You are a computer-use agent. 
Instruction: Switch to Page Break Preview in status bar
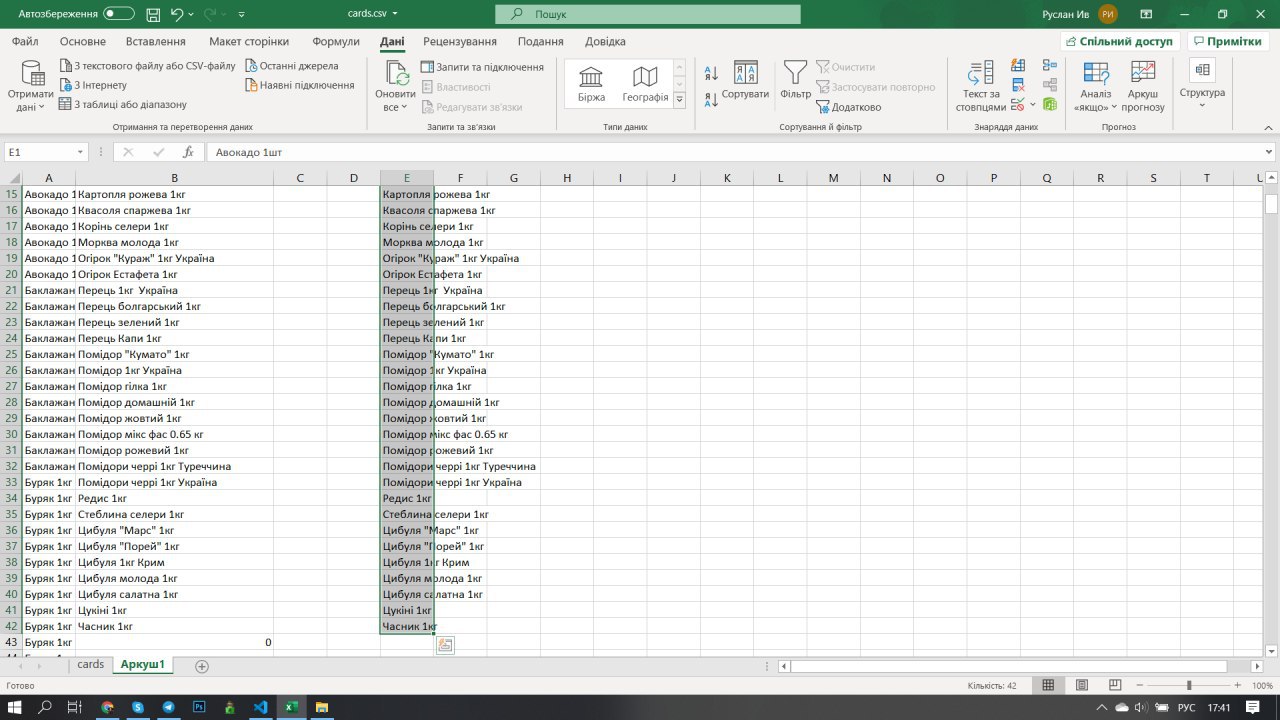click(x=1115, y=685)
